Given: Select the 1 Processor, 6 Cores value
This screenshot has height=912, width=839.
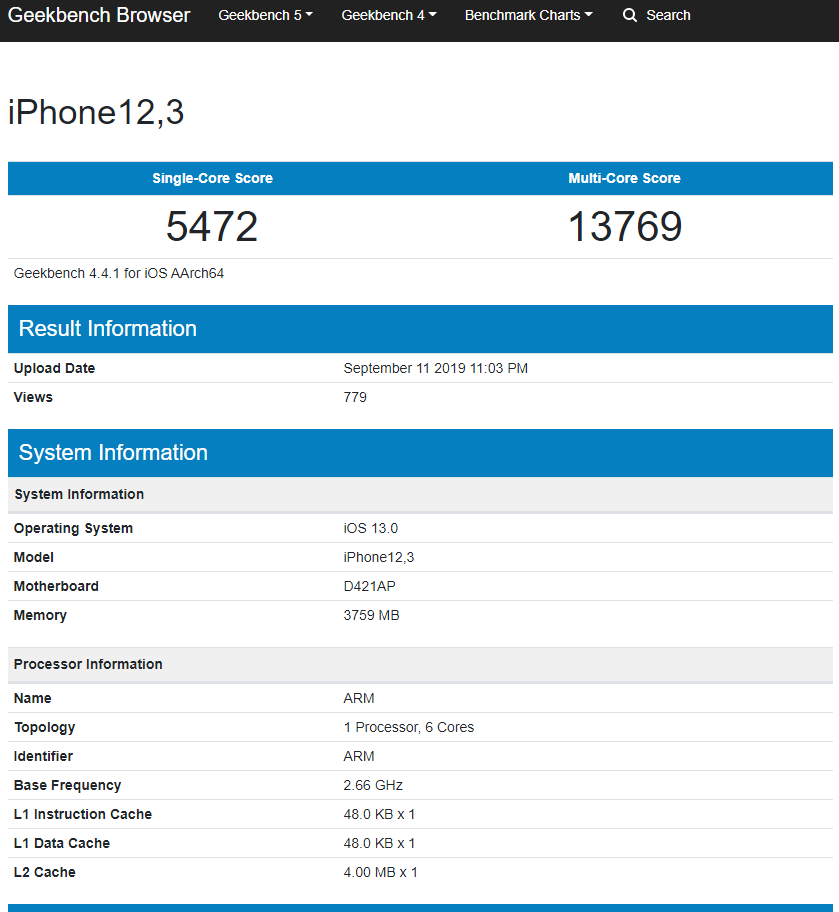Looking at the screenshot, I should (408, 727).
